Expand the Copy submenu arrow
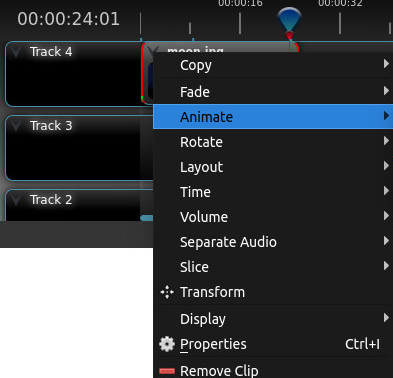393x378 pixels. pos(386,64)
